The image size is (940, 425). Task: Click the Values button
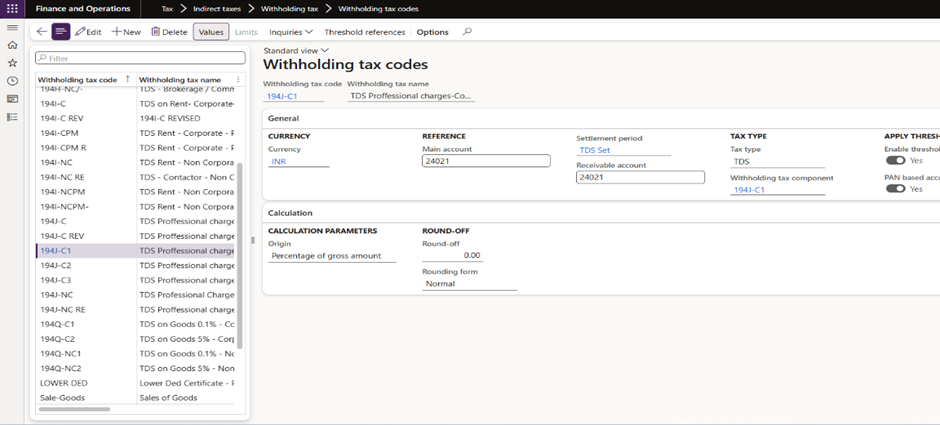tap(211, 32)
